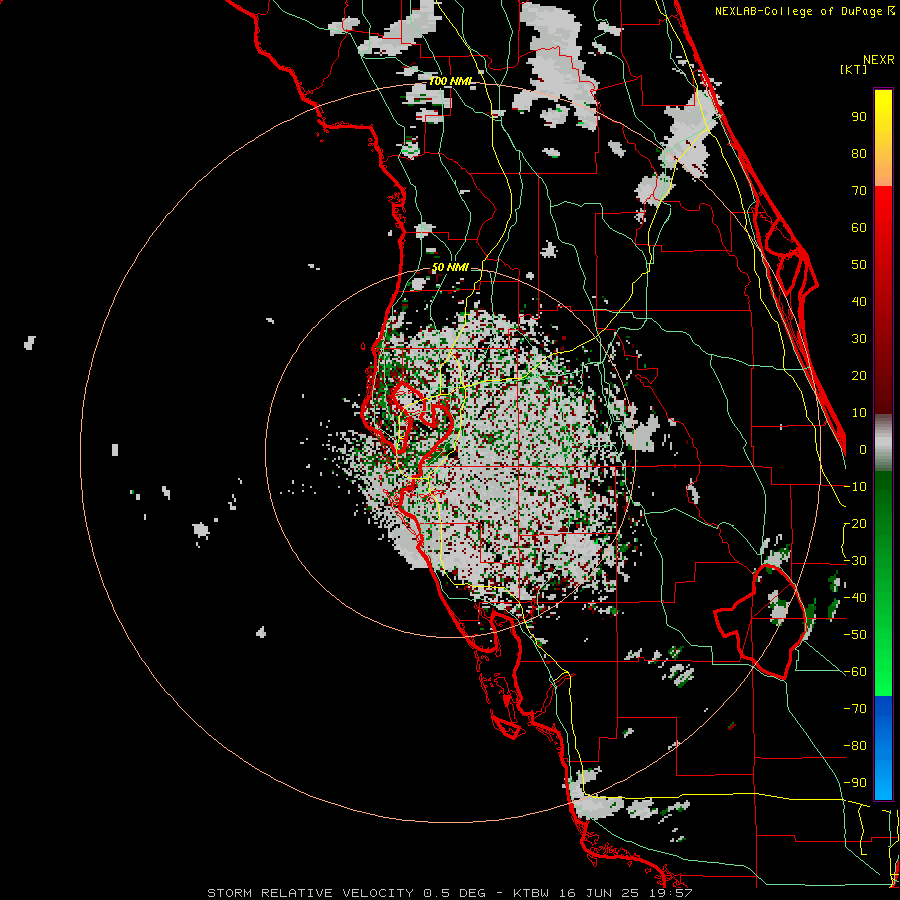
Task: Click the -10 value on the velocity scale
Action: (x=855, y=487)
